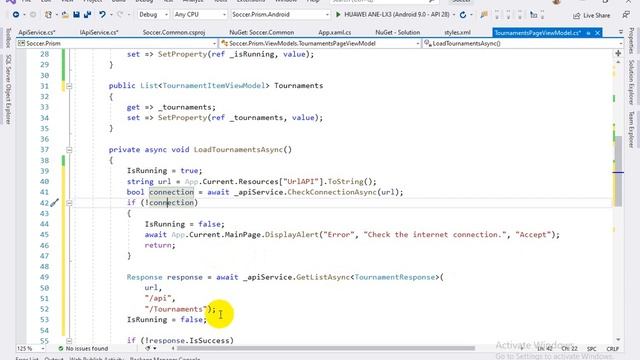
Task: Collapse the if block at line 42
Action: pyautogui.click(x=69, y=203)
